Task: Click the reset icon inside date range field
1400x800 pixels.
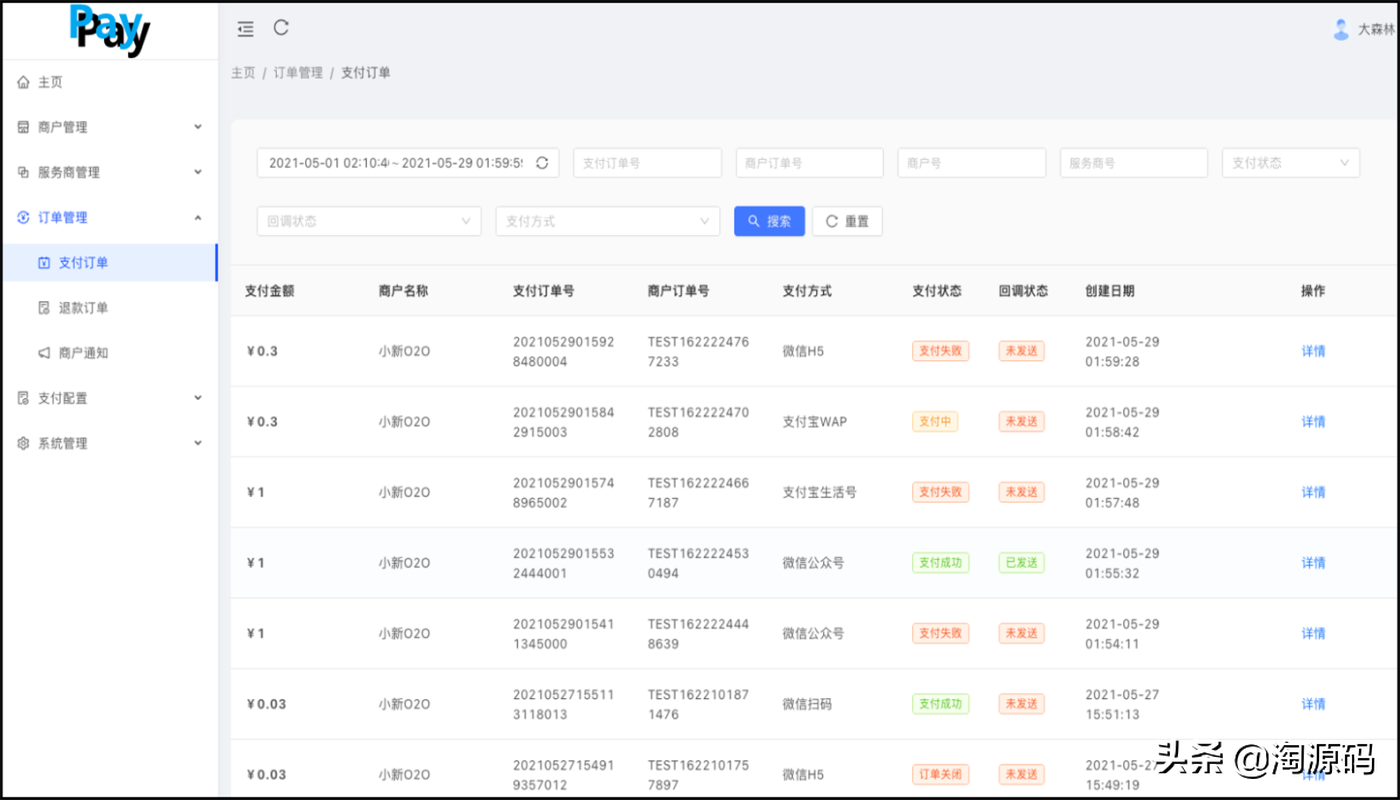Action: 542,163
